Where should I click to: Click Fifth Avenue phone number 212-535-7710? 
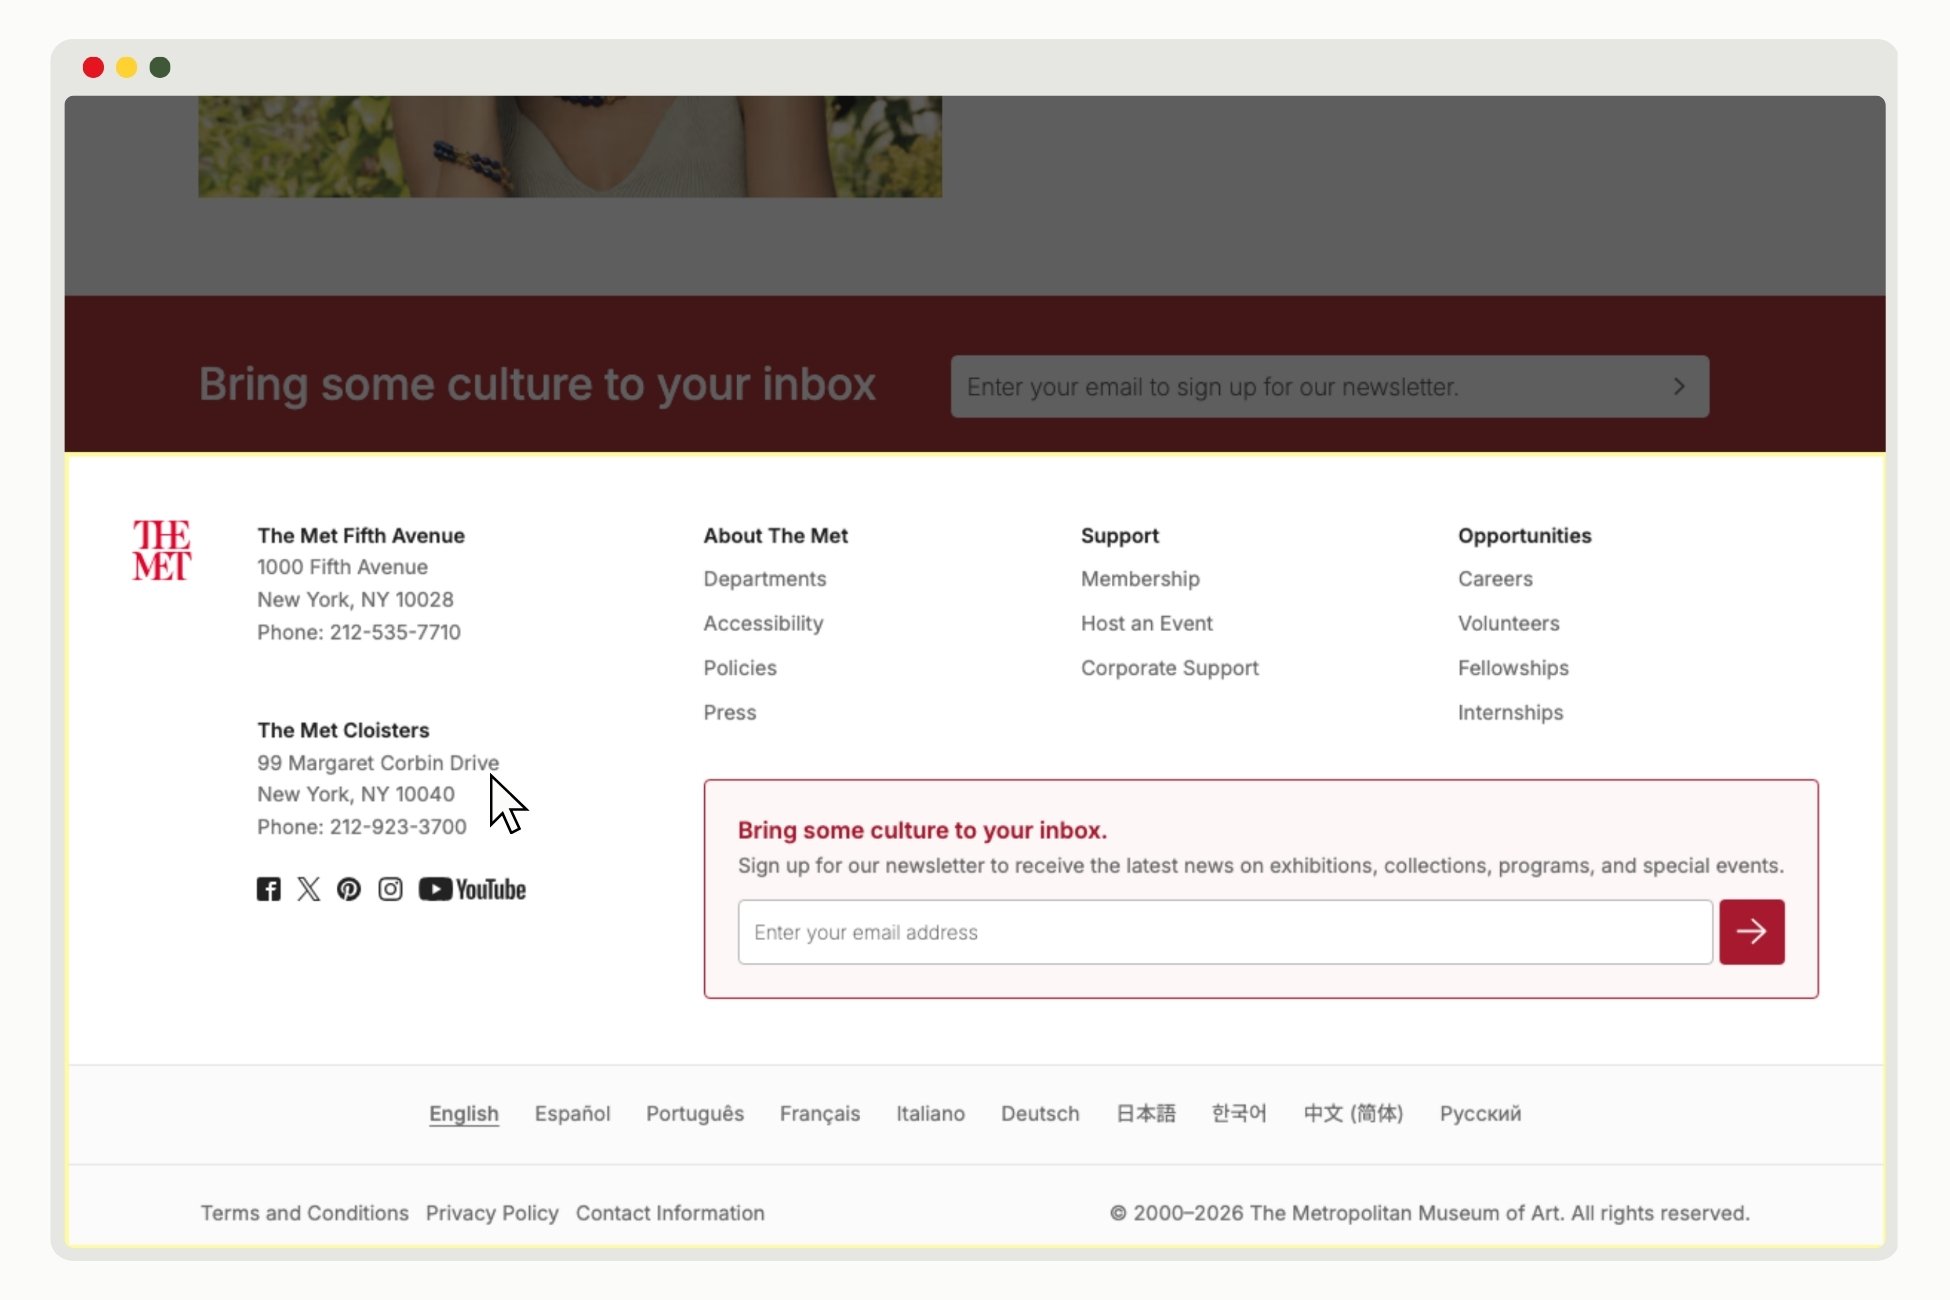[x=395, y=632]
